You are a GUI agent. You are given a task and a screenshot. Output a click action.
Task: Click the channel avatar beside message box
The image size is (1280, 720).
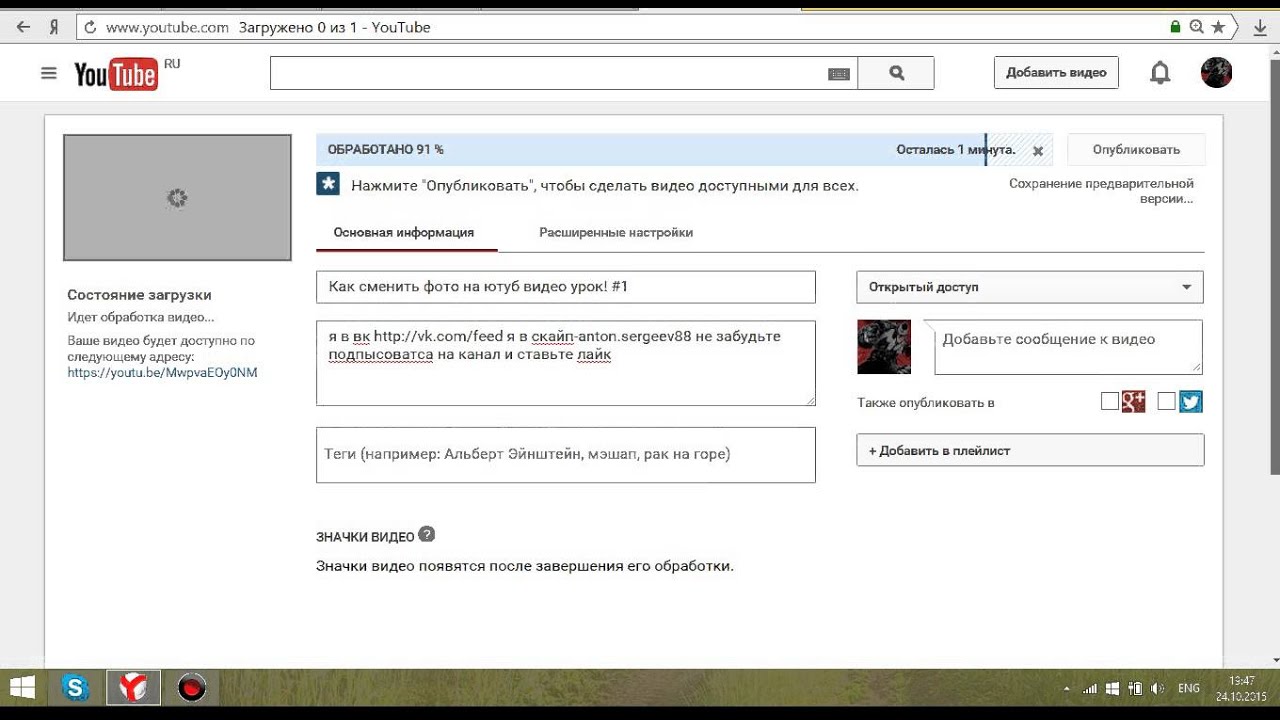(884, 347)
